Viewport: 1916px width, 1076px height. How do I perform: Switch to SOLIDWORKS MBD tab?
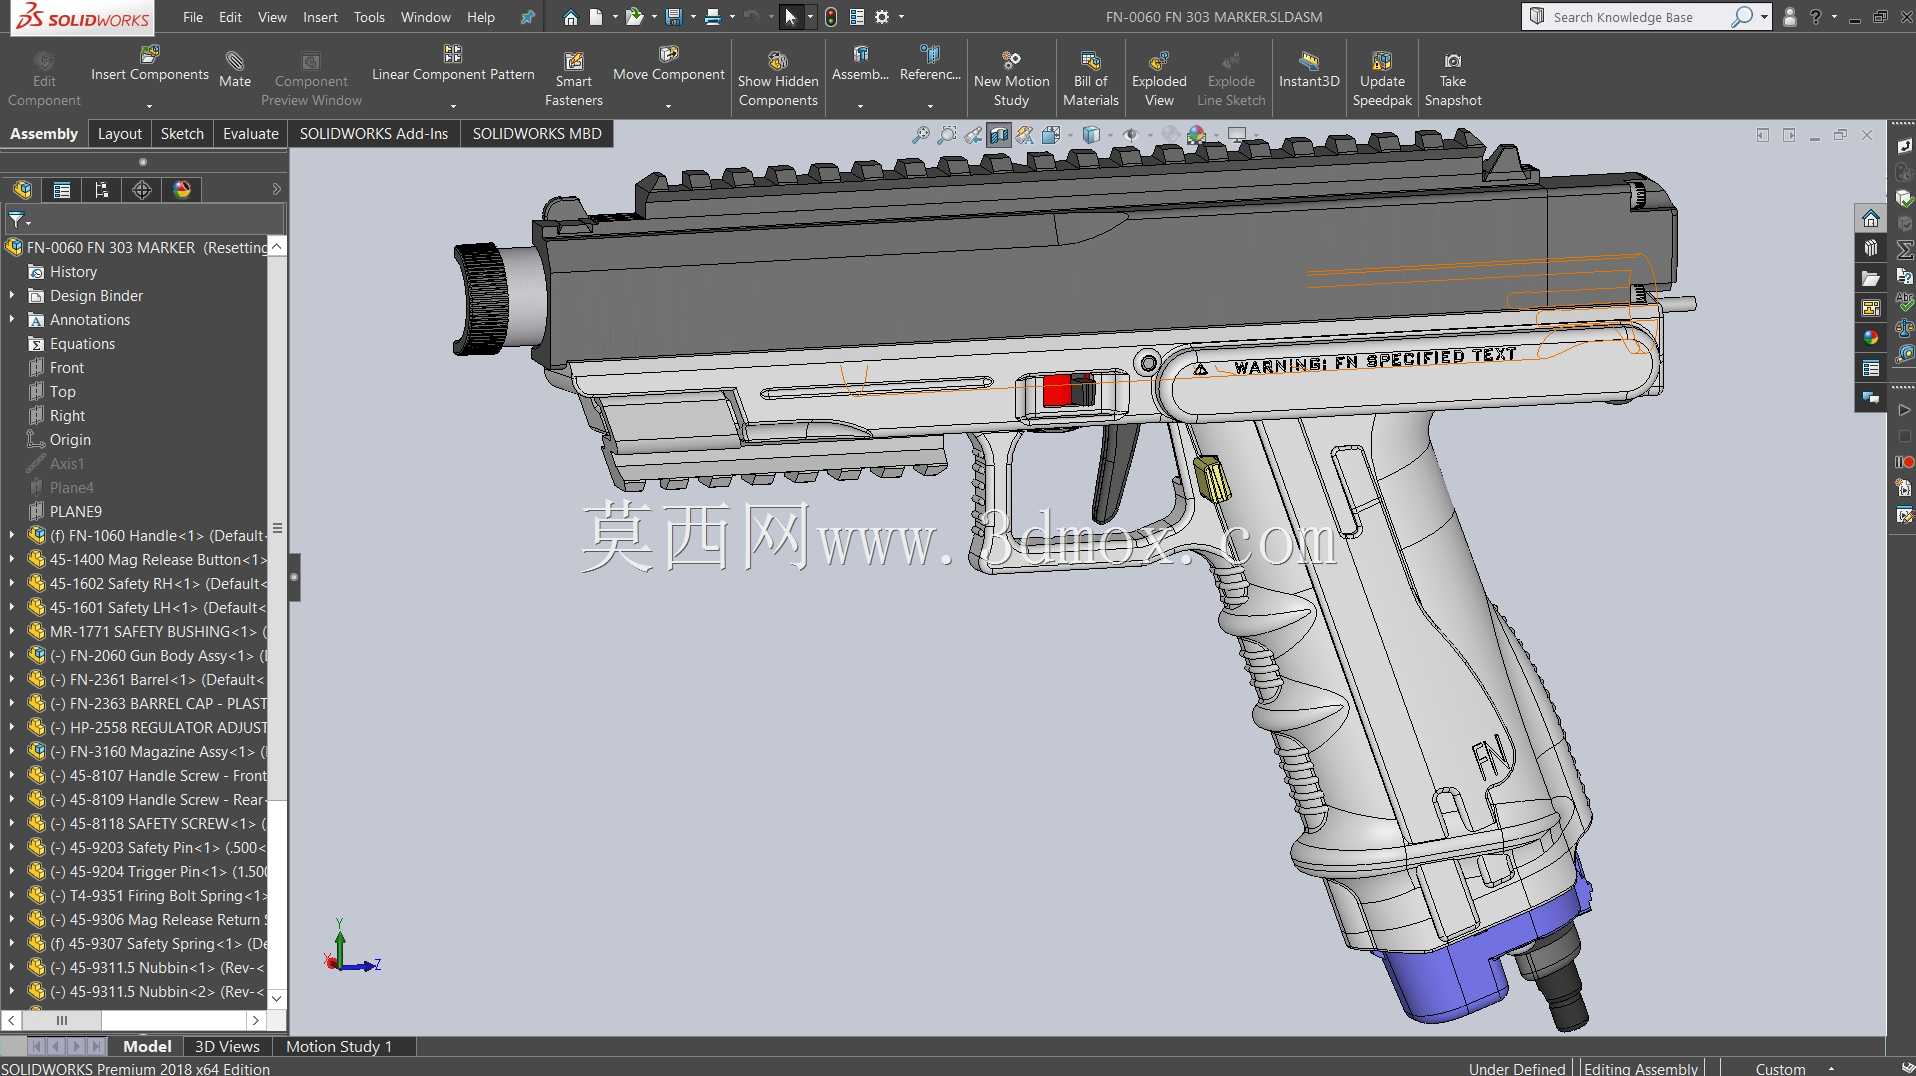point(537,134)
